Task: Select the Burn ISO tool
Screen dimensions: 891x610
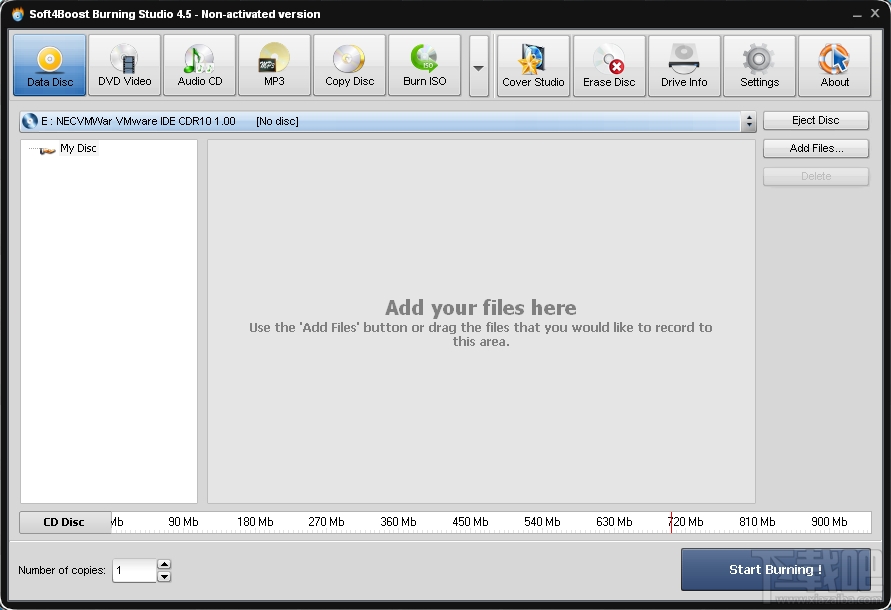Action: pos(424,65)
